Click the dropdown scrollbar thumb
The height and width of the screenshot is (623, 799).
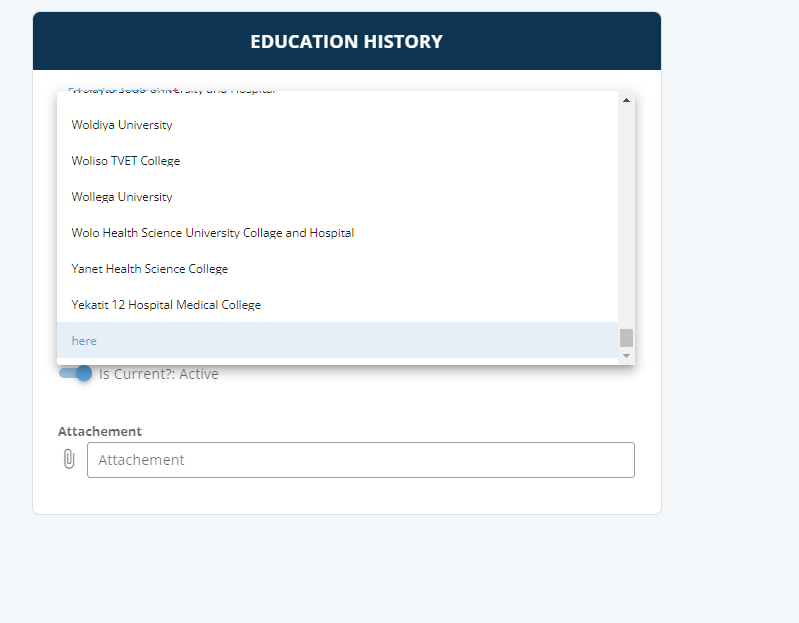tap(626, 338)
